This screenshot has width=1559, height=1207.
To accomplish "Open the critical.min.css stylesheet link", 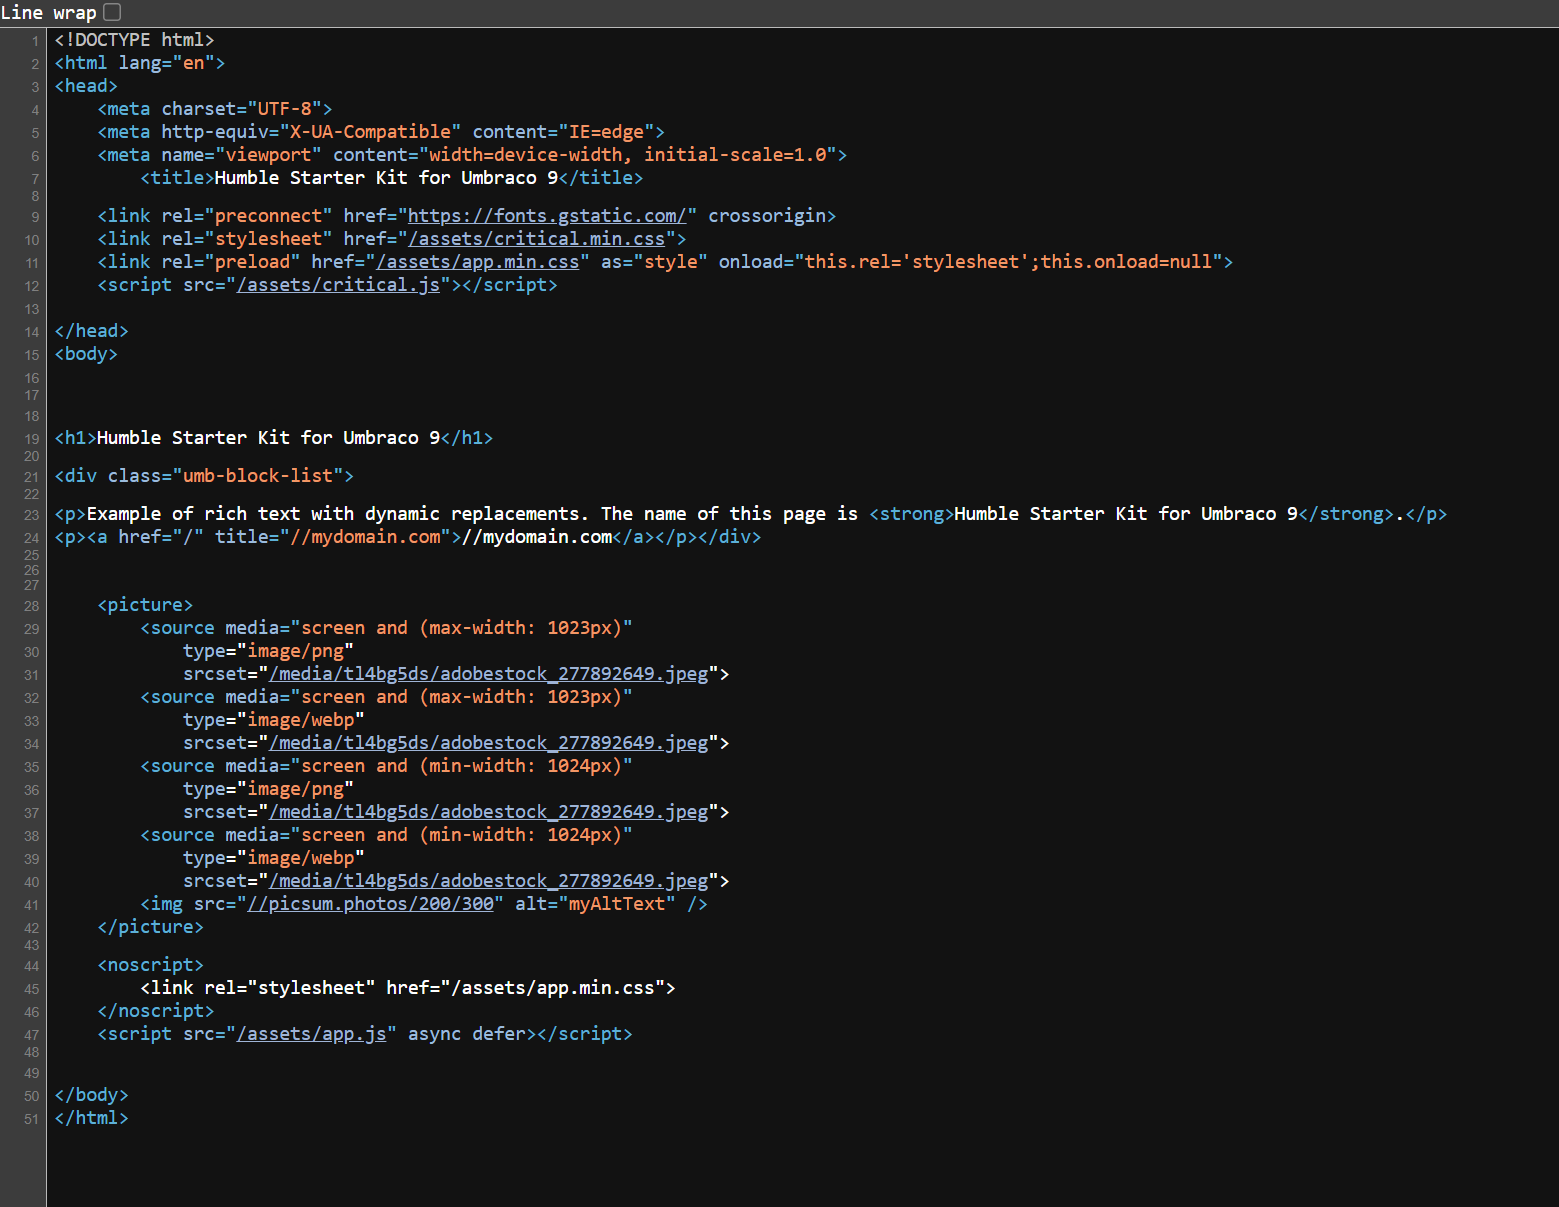I will [x=537, y=238].
